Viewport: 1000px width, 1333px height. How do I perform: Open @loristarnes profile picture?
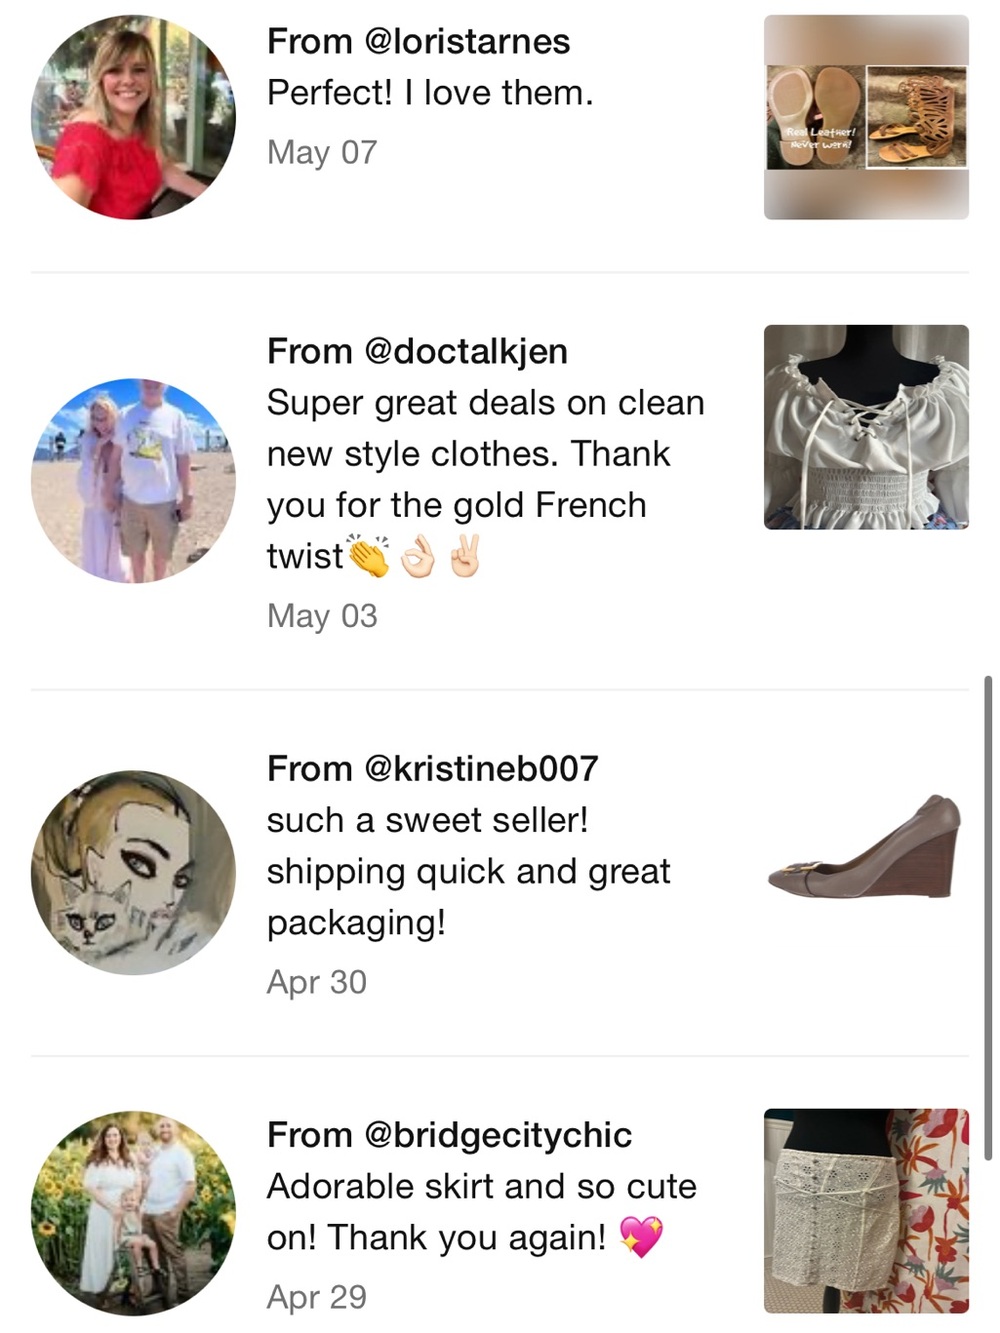tap(134, 117)
